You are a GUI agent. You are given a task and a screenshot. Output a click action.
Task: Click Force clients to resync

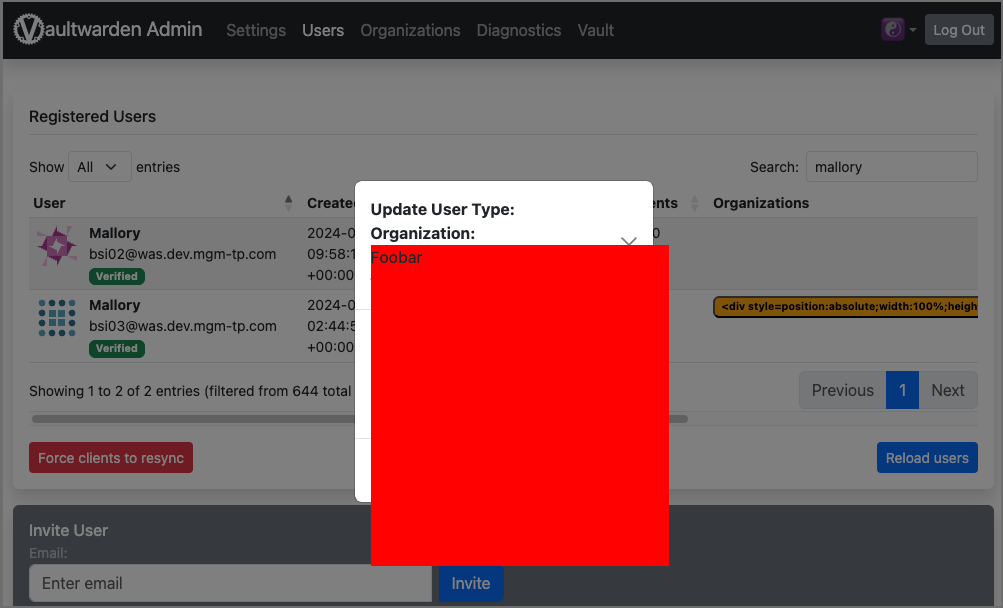coord(111,458)
